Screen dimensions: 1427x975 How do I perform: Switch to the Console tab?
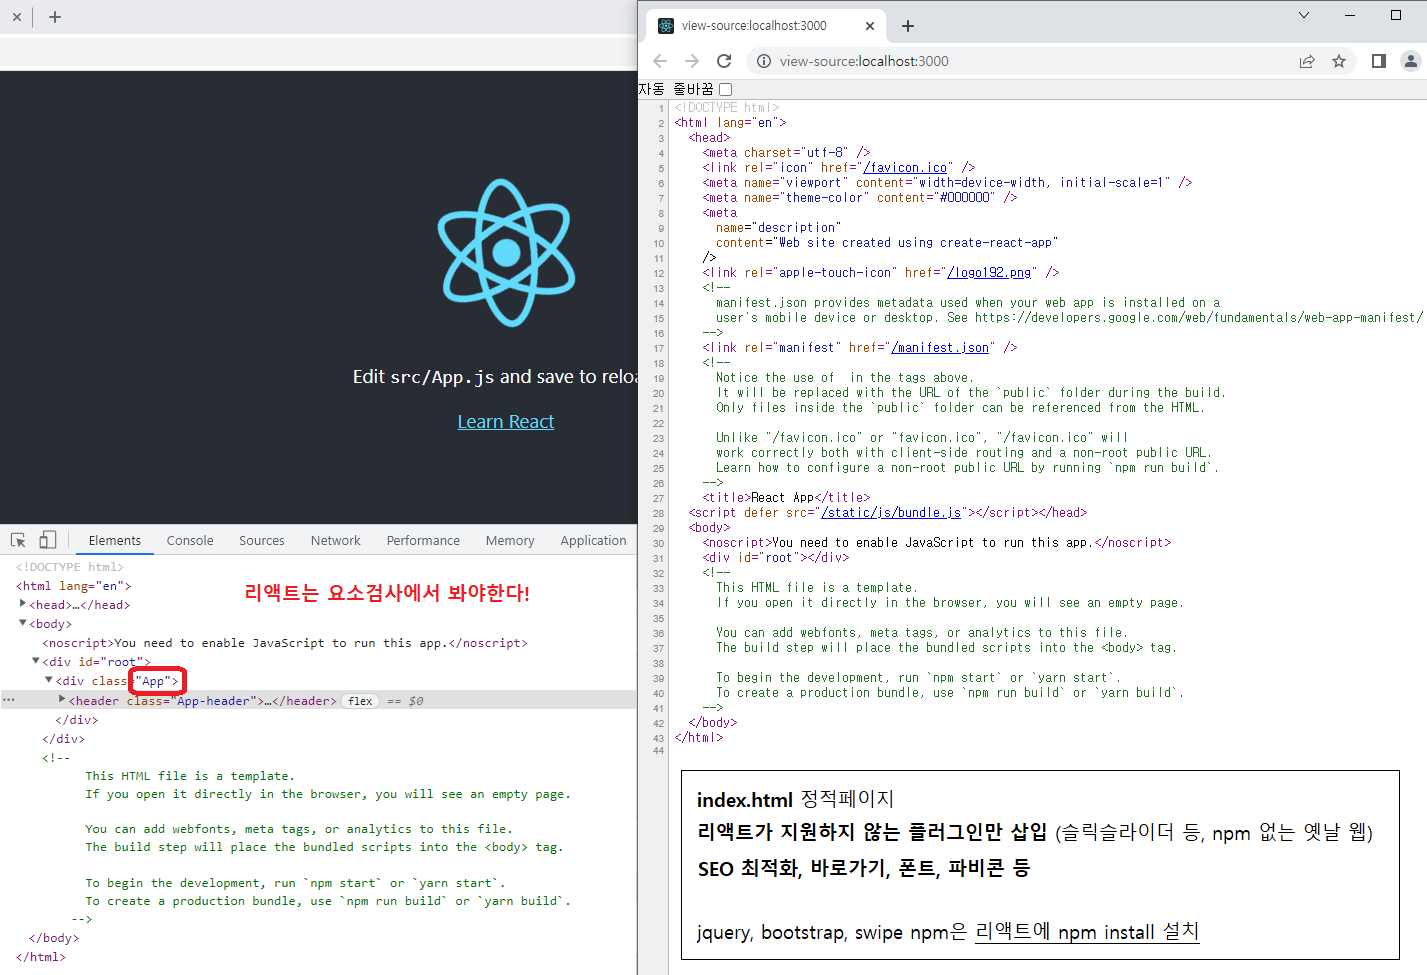tap(190, 540)
